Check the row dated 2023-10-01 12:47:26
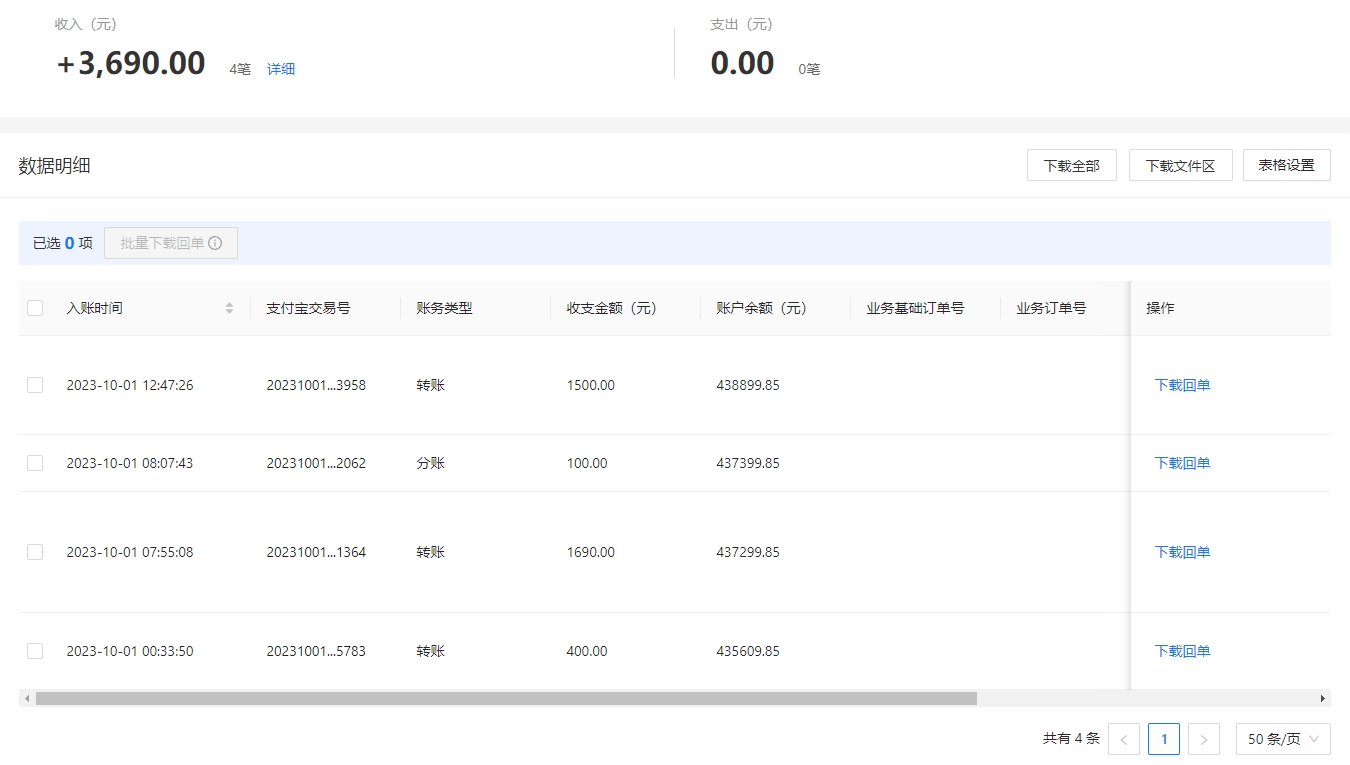The height and width of the screenshot is (765, 1350). point(35,385)
